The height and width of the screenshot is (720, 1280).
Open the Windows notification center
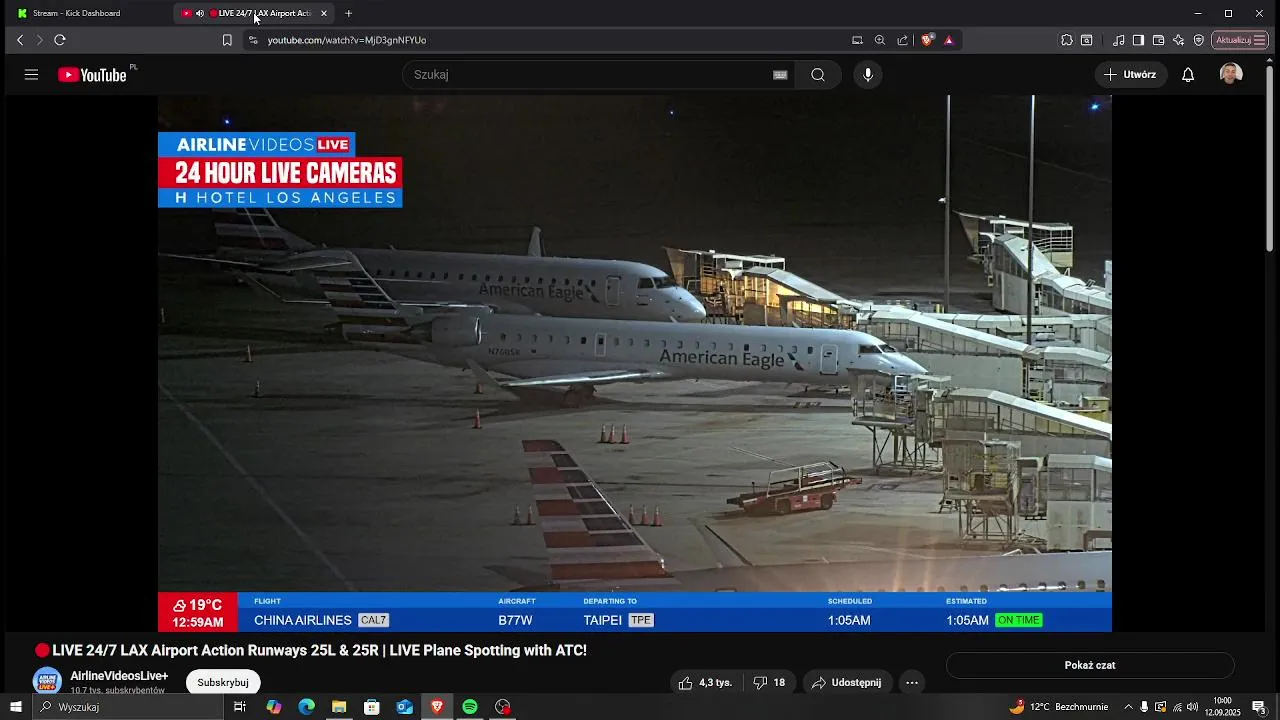pyautogui.click(x=1259, y=707)
